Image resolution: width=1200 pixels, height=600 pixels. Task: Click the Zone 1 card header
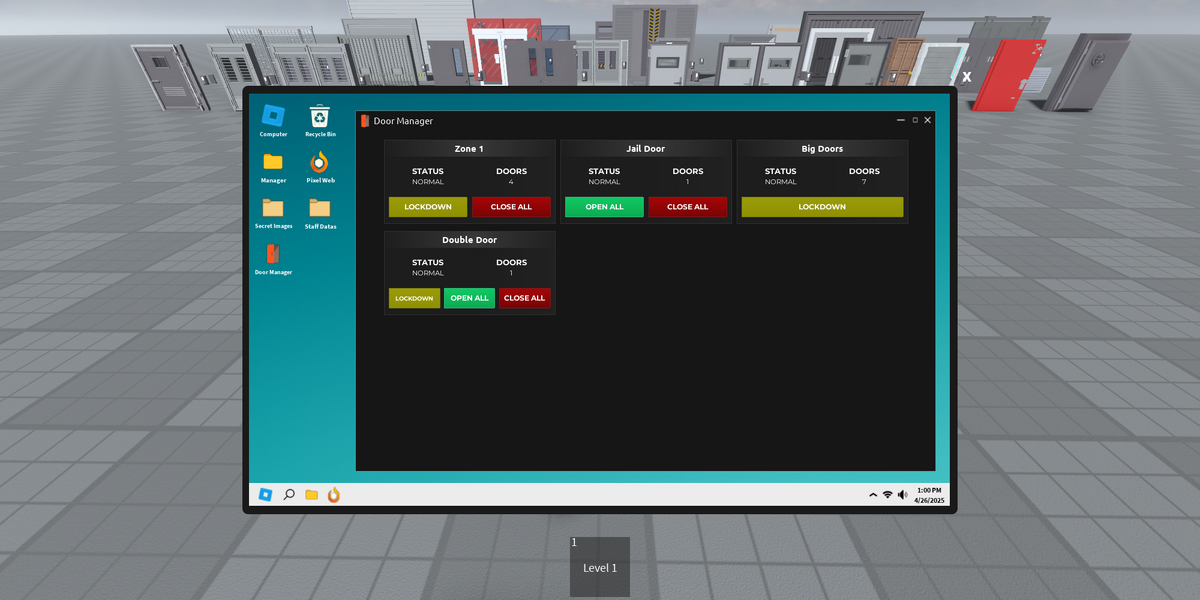click(x=469, y=149)
